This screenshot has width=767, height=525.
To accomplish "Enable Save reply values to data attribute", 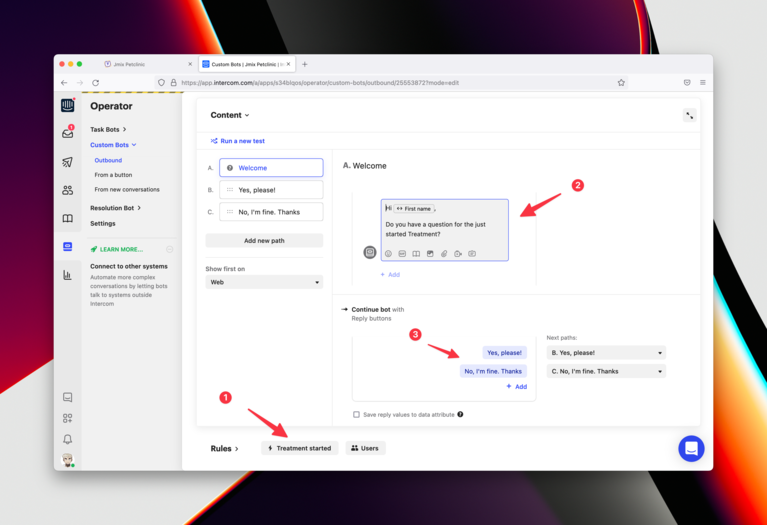I will tap(356, 414).
